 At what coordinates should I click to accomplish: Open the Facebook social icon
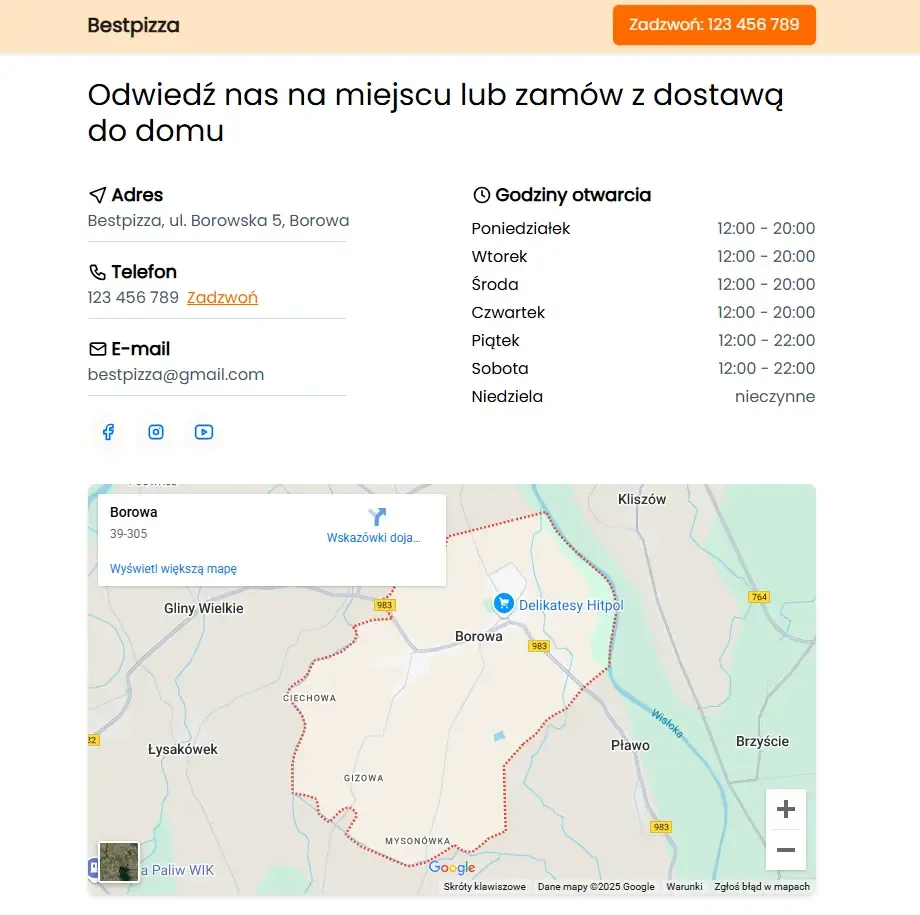pyautogui.click(x=108, y=432)
